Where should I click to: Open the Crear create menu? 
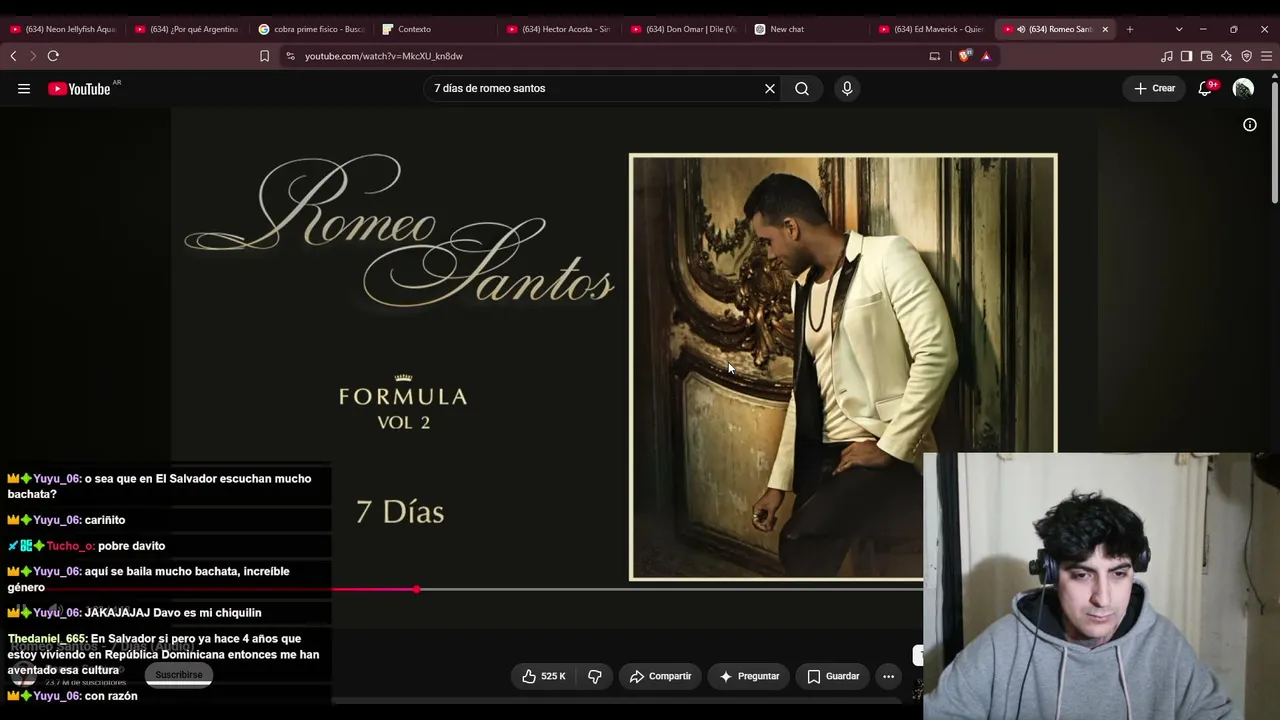1154,89
